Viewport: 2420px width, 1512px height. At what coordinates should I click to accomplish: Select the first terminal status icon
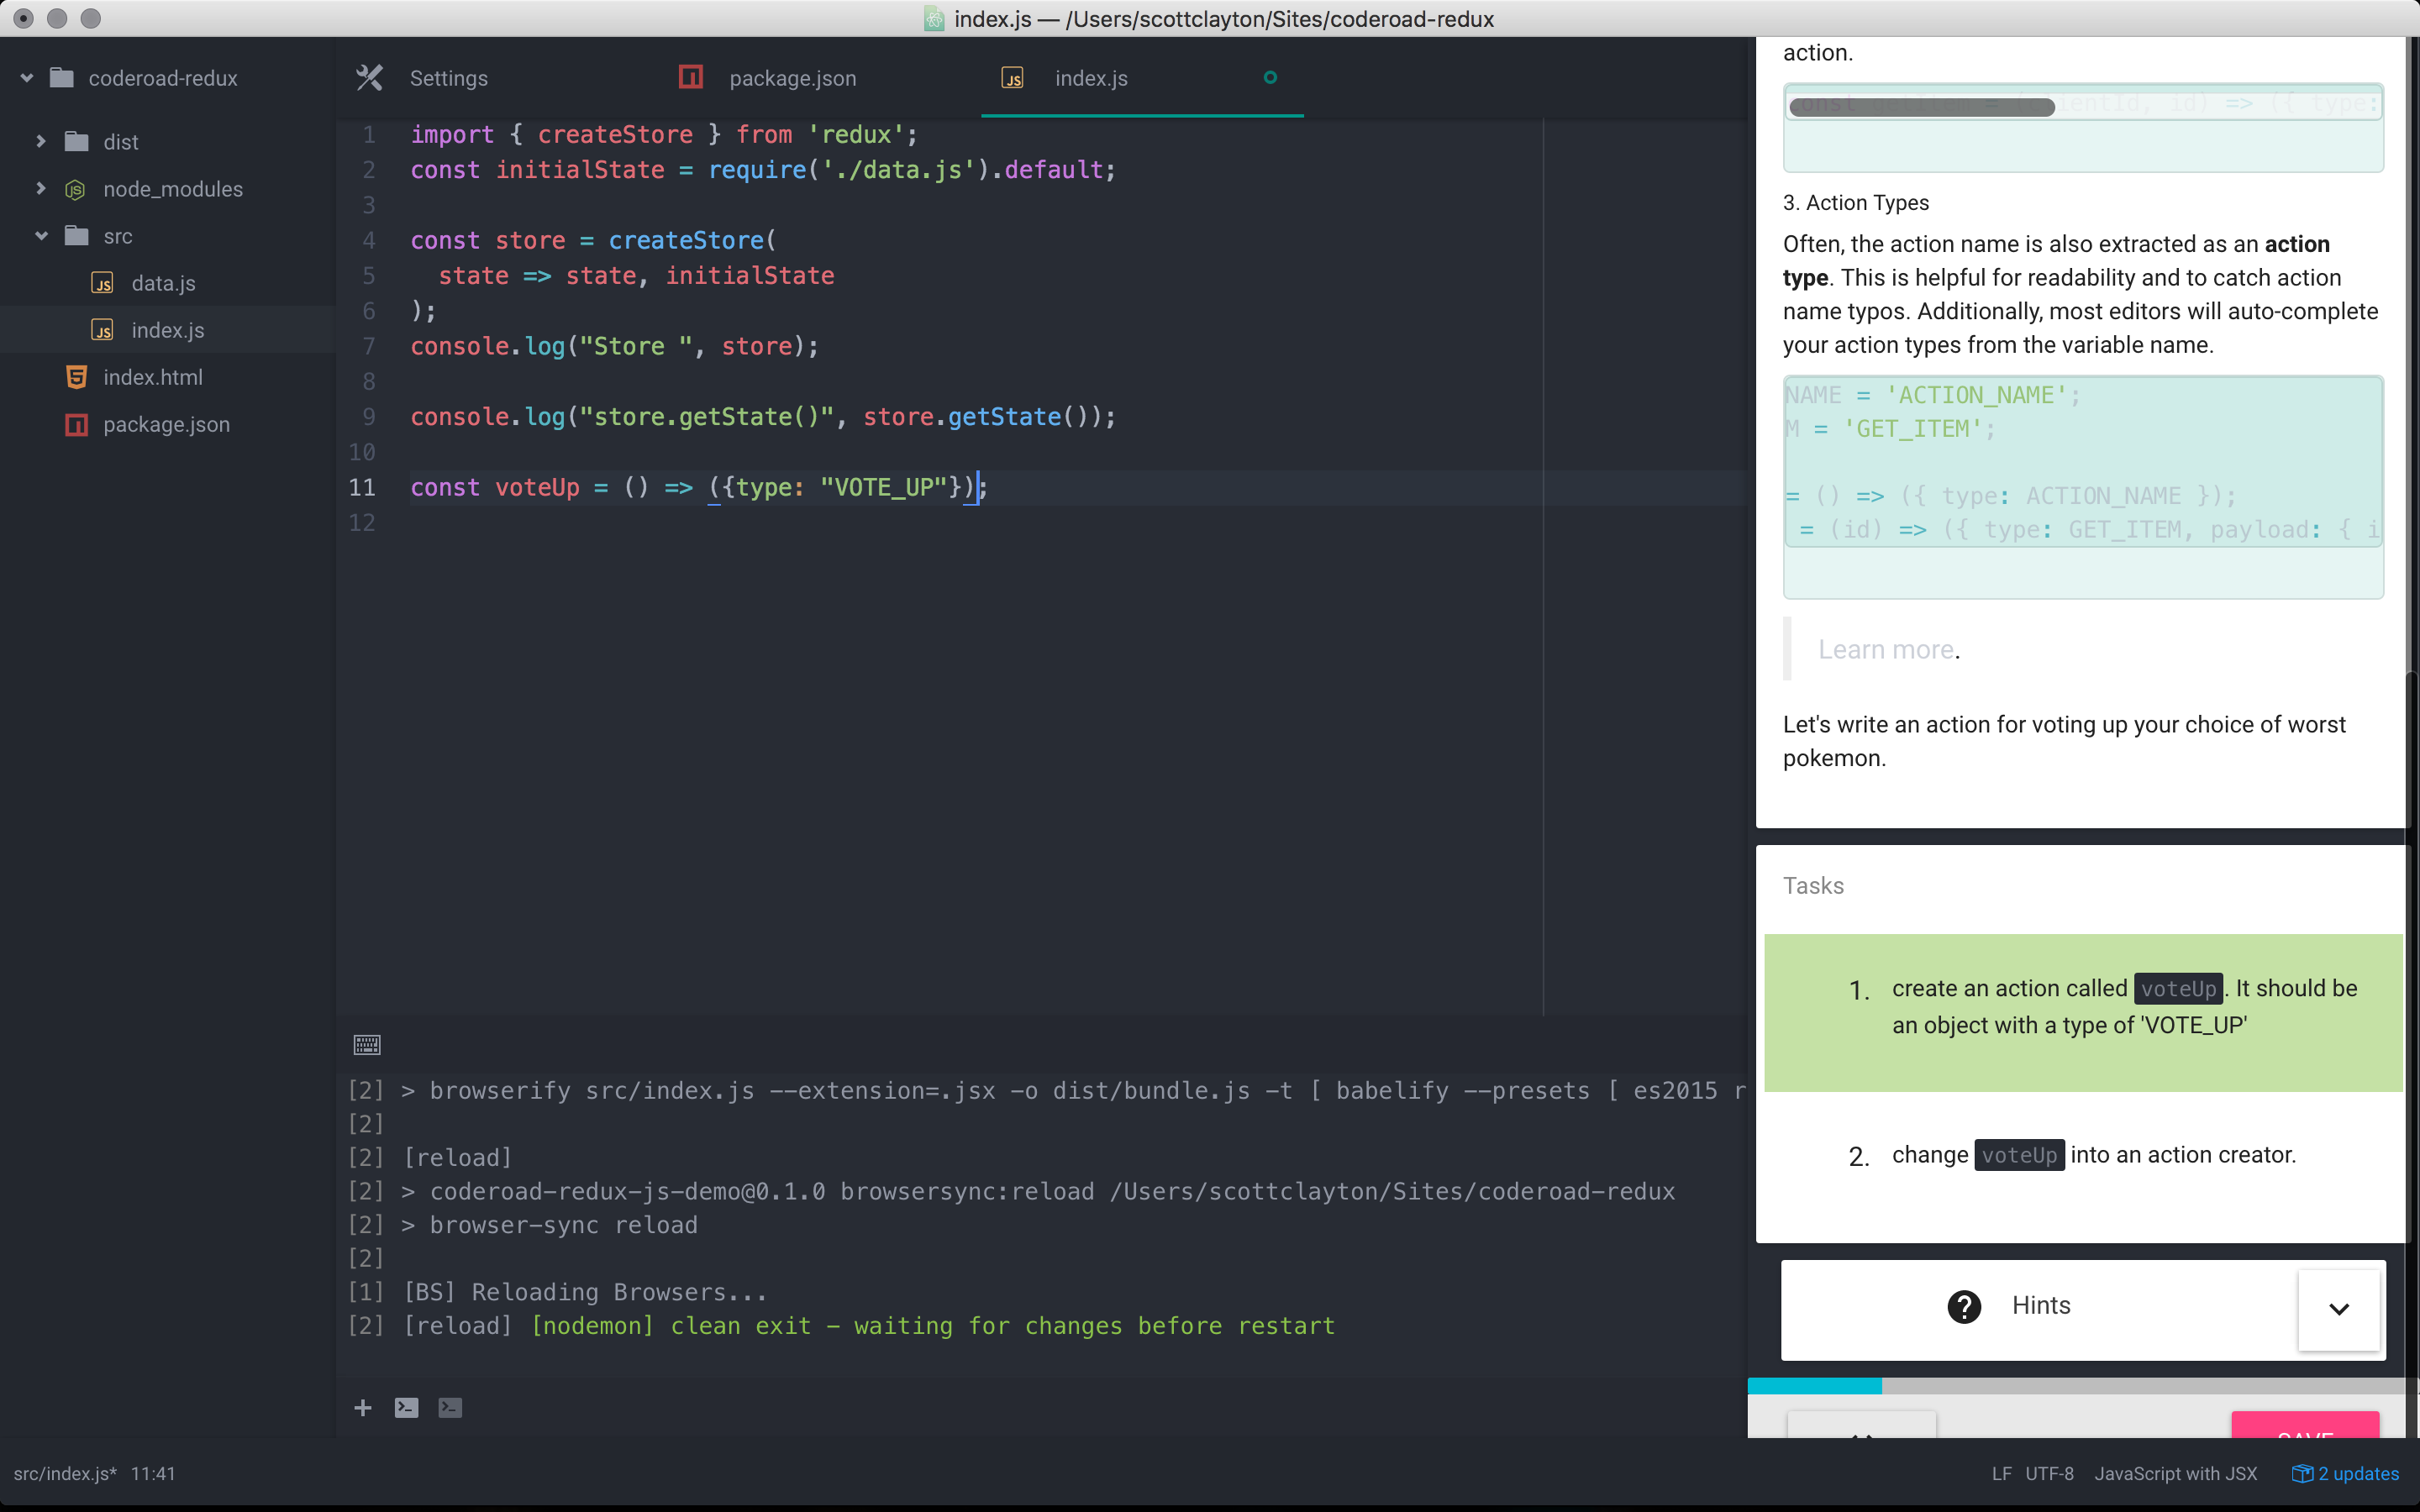[406, 1408]
